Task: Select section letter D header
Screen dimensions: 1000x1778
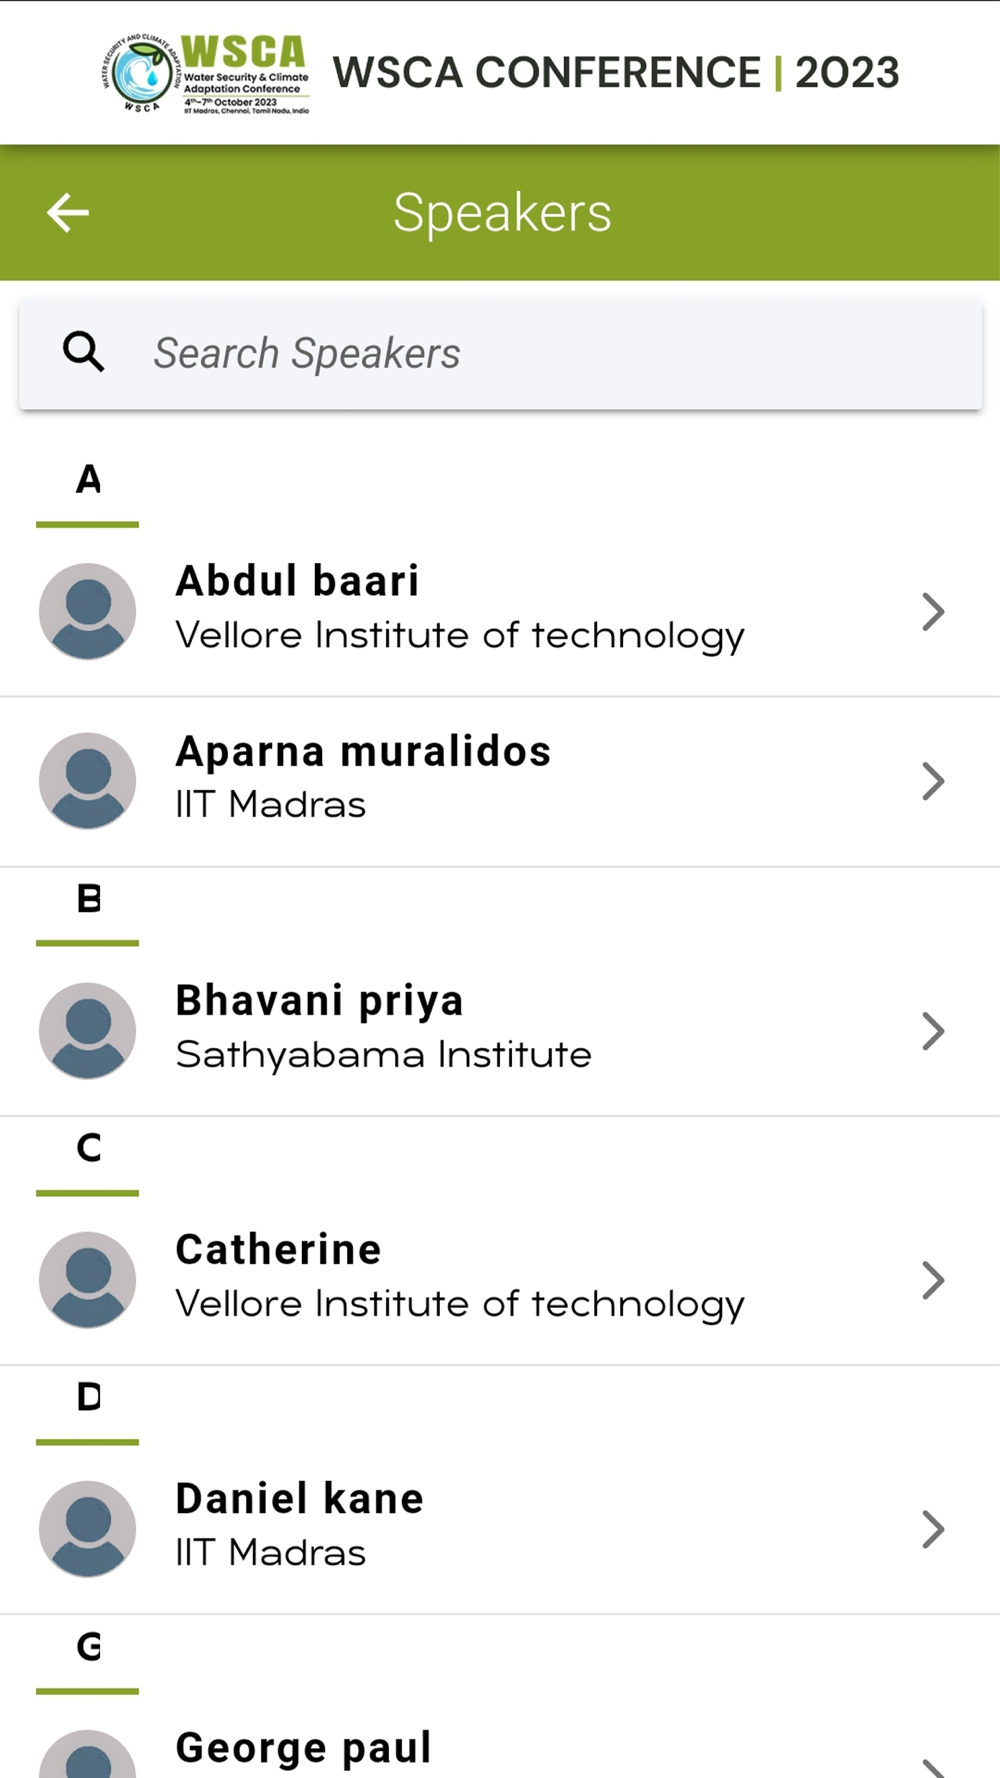Action: (88, 1397)
